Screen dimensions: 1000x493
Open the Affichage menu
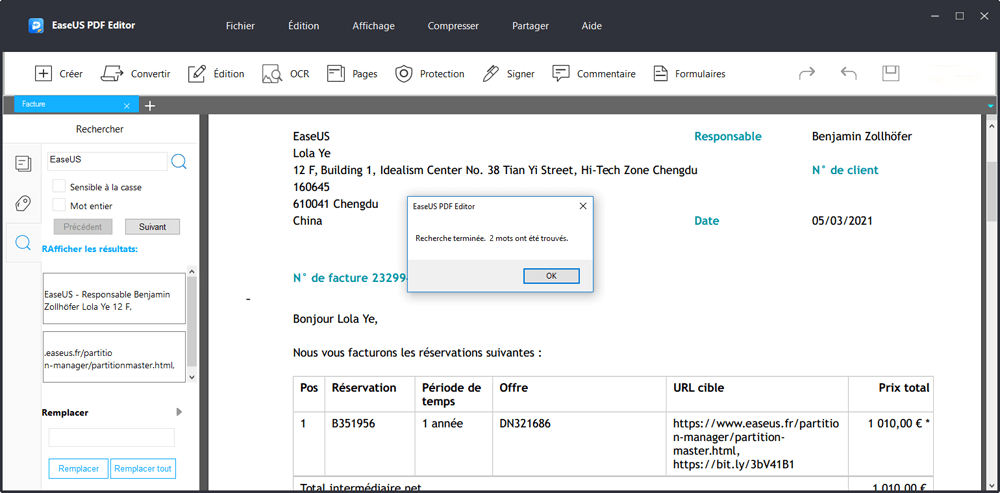click(373, 25)
